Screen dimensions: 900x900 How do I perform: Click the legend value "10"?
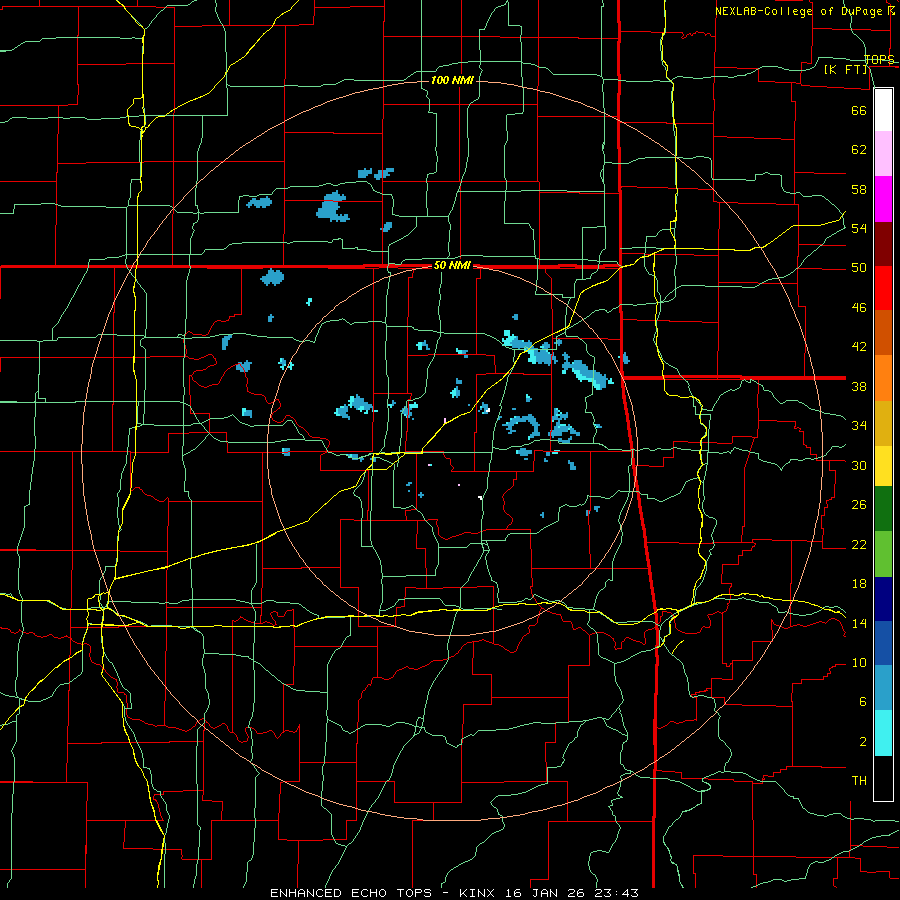(x=859, y=662)
